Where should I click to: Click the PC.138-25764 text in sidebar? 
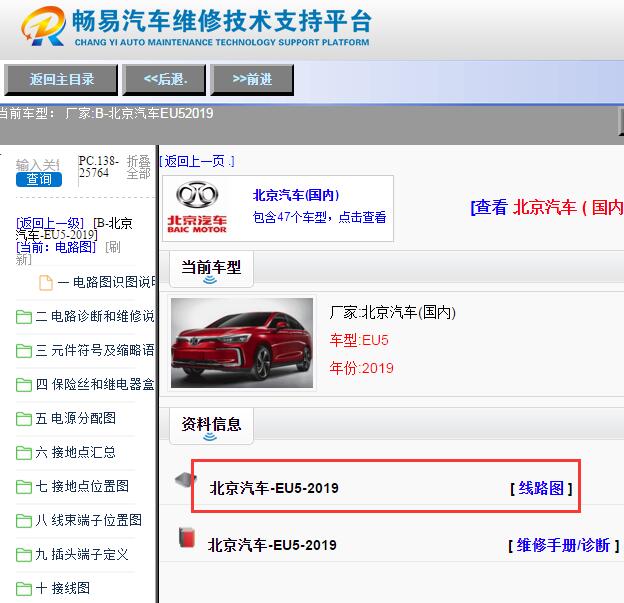(99, 167)
